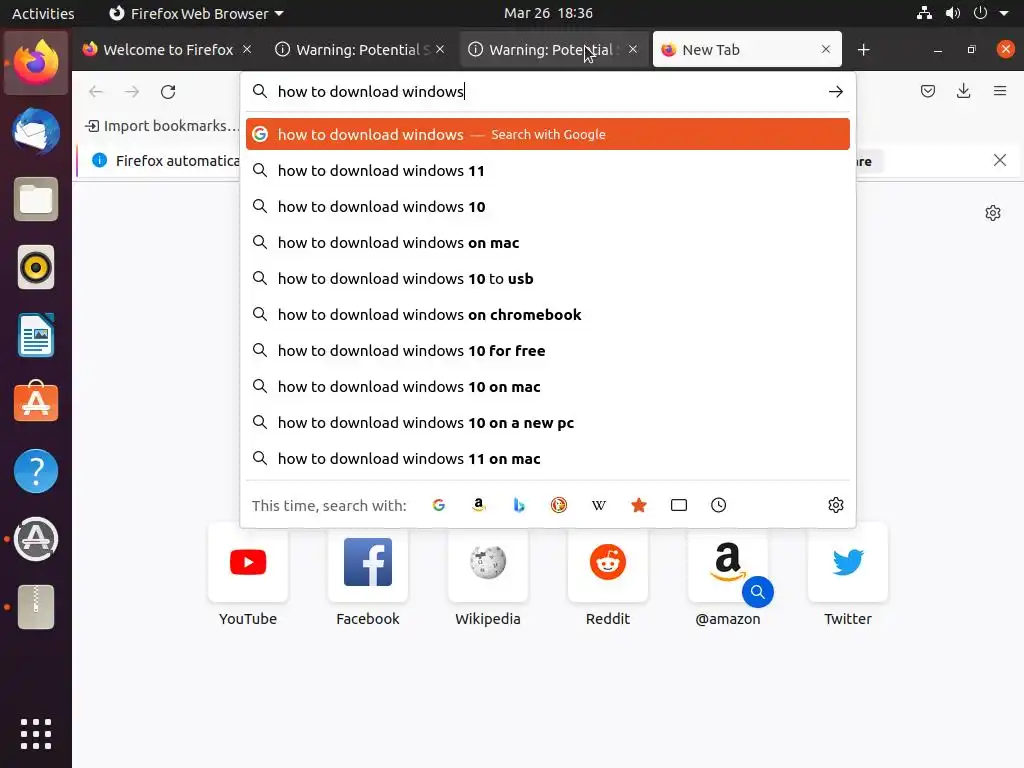The width and height of the screenshot is (1024, 768).
Task: Dismiss the Firefox notification bar
Action: click(1000, 160)
